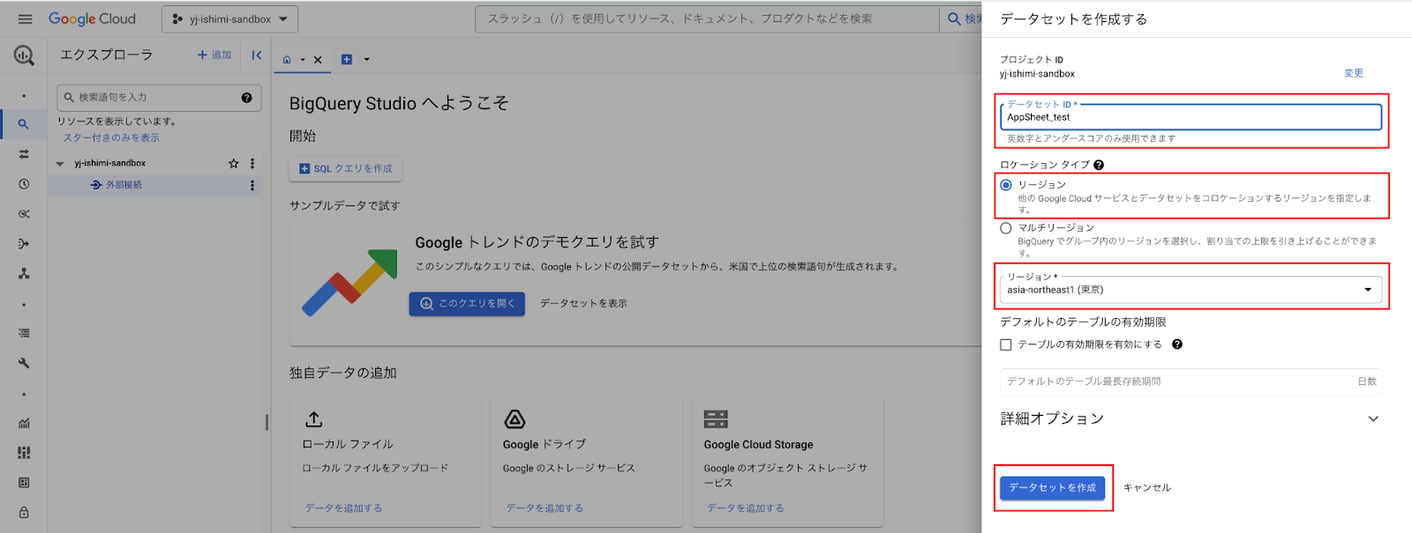This screenshot has width=1412, height=533.
Task: Click the location type help icon
Action: click(1099, 164)
